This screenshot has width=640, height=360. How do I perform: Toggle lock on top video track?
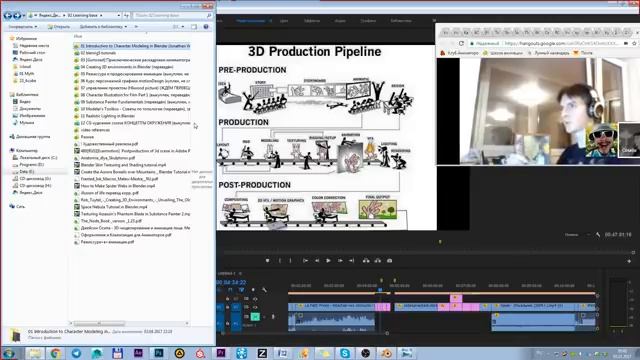(x=228, y=299)
